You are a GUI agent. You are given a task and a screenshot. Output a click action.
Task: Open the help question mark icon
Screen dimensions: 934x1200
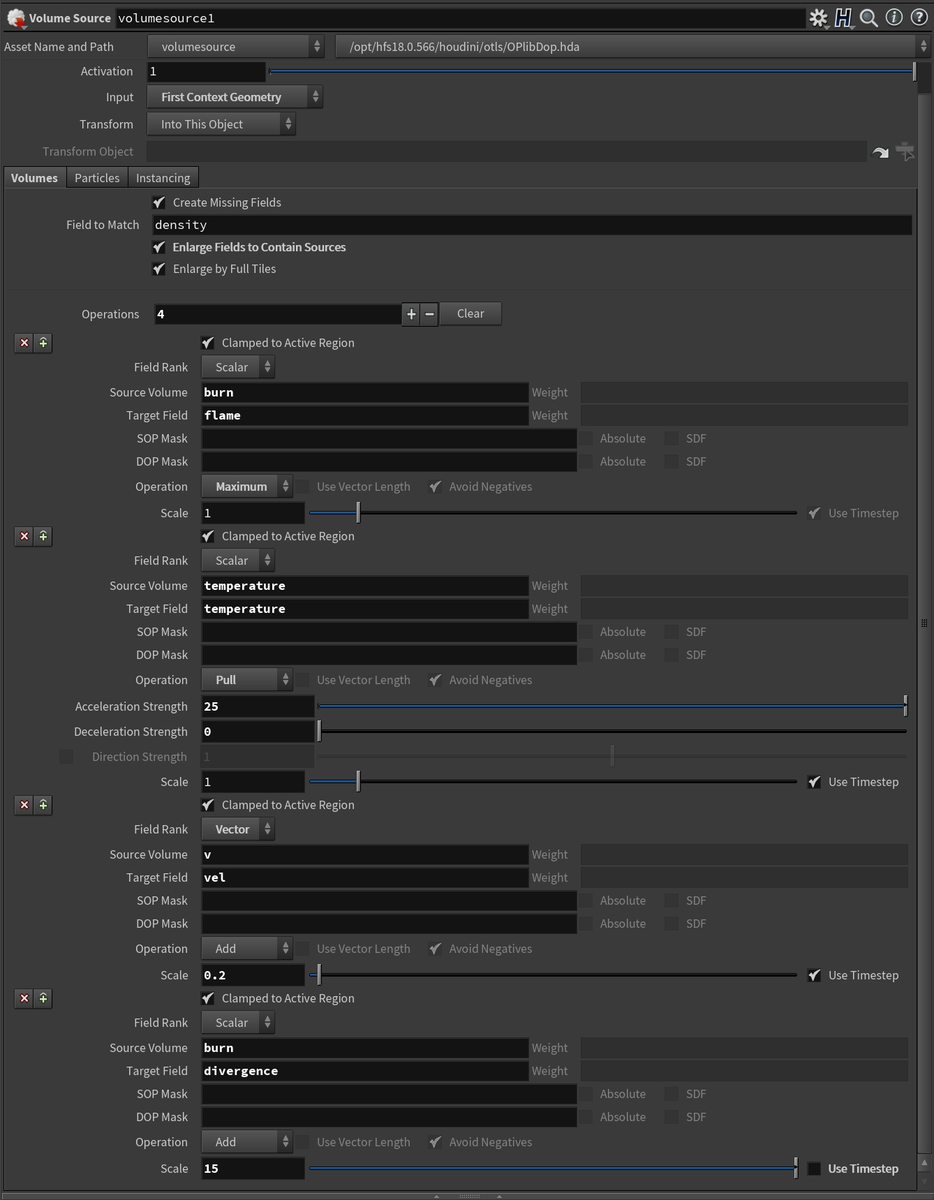coord(918,18)
